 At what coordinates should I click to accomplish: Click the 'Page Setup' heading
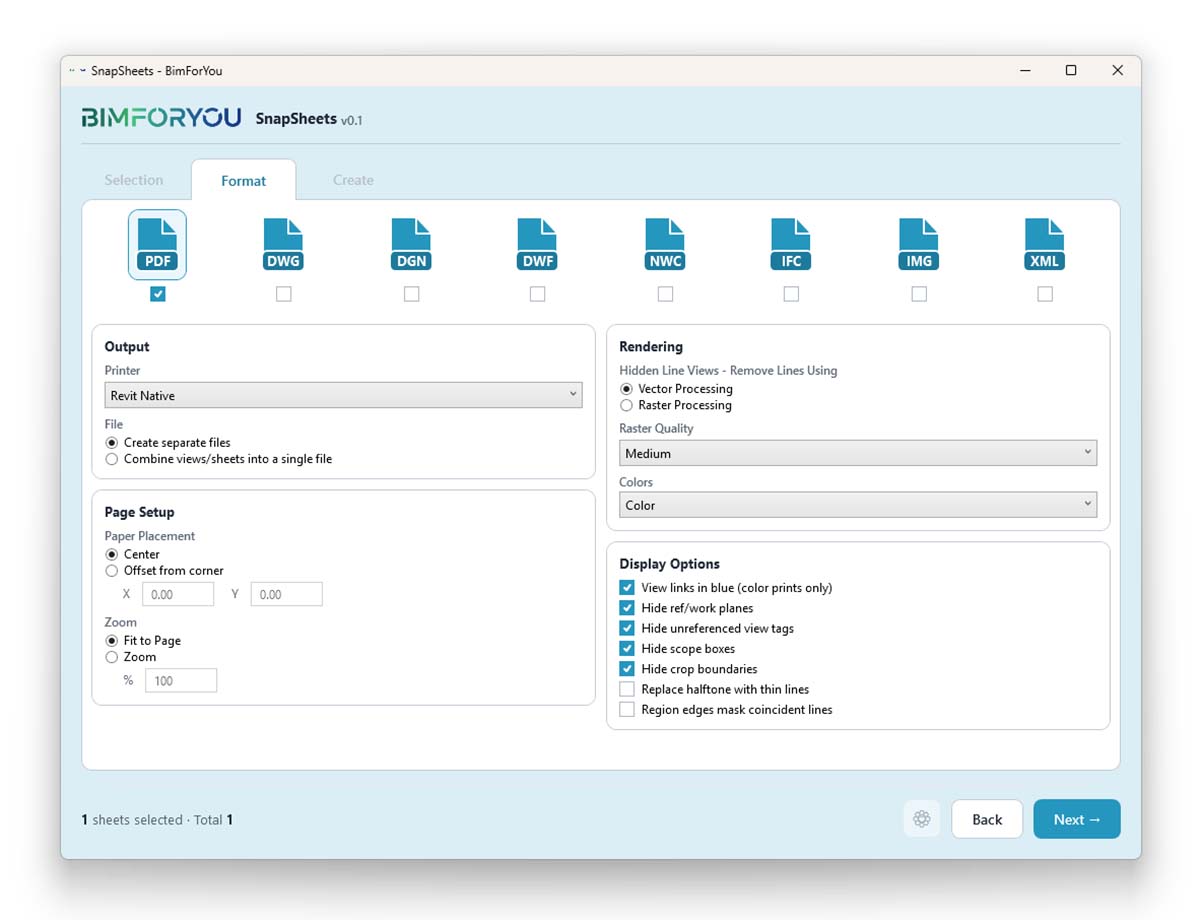(140, 512)
